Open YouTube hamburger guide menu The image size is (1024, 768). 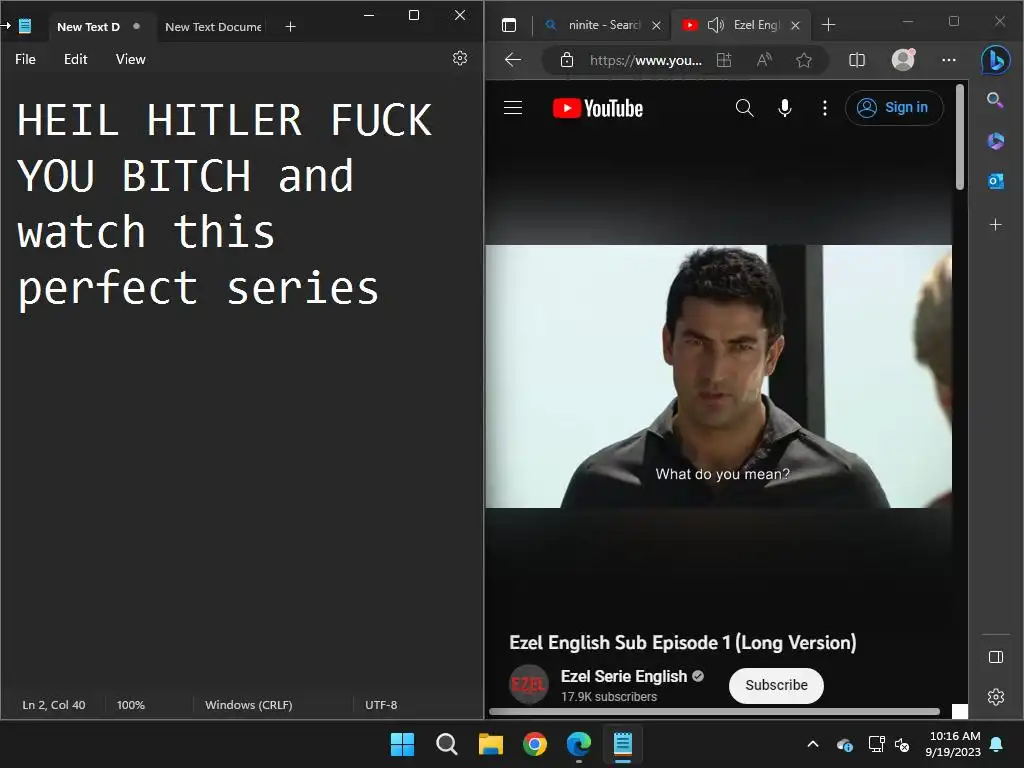point(513,108)
